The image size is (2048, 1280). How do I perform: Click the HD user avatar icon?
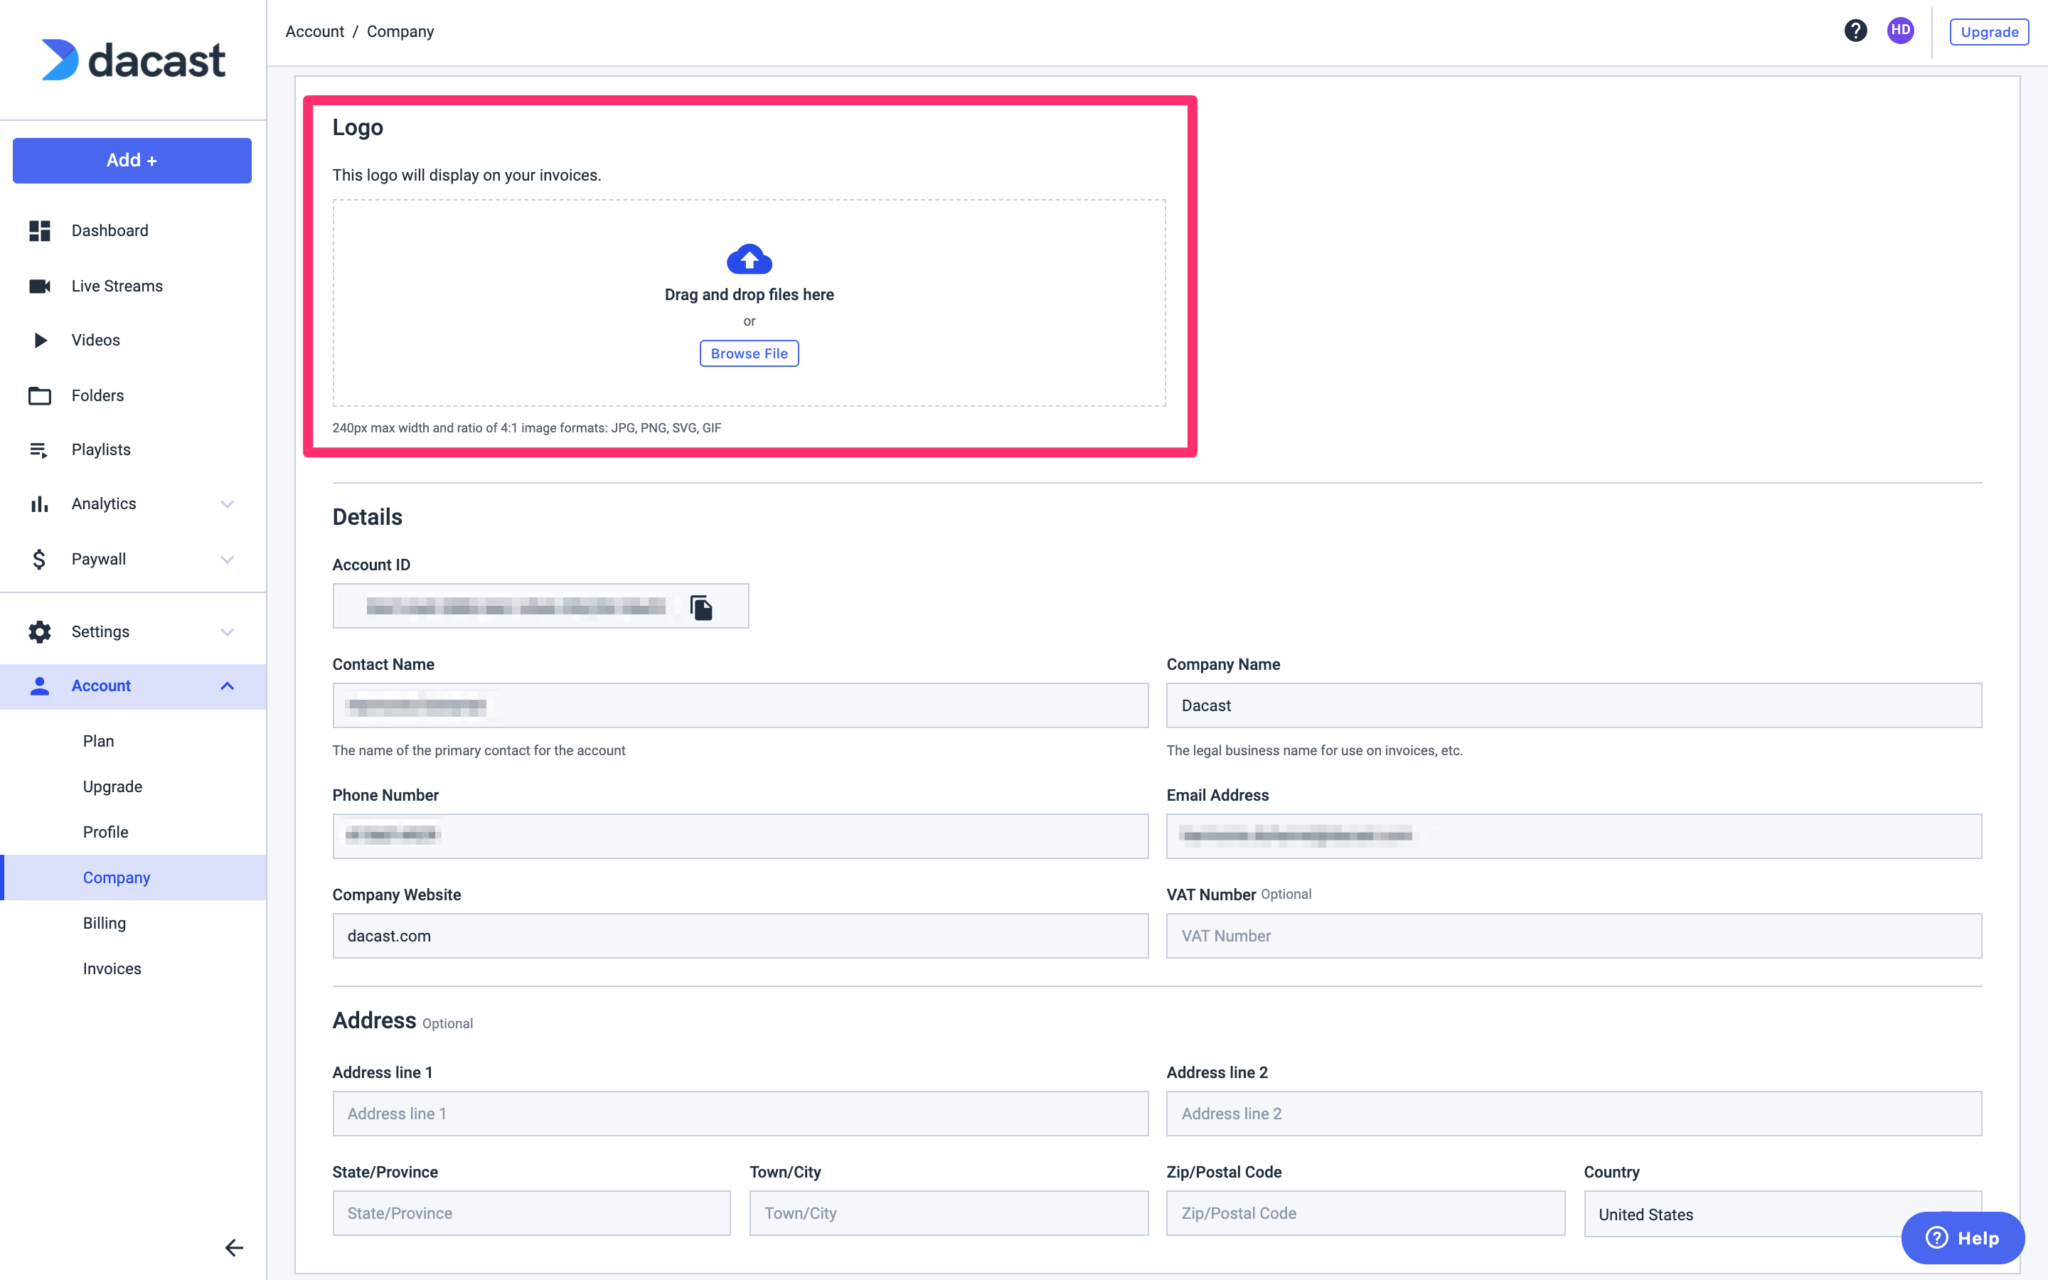point(1901,31)
